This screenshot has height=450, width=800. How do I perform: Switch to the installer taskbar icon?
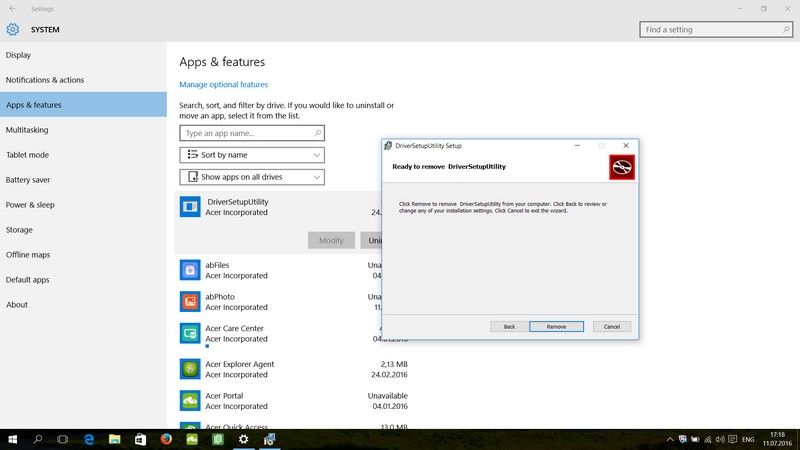(x=270, y=439)
